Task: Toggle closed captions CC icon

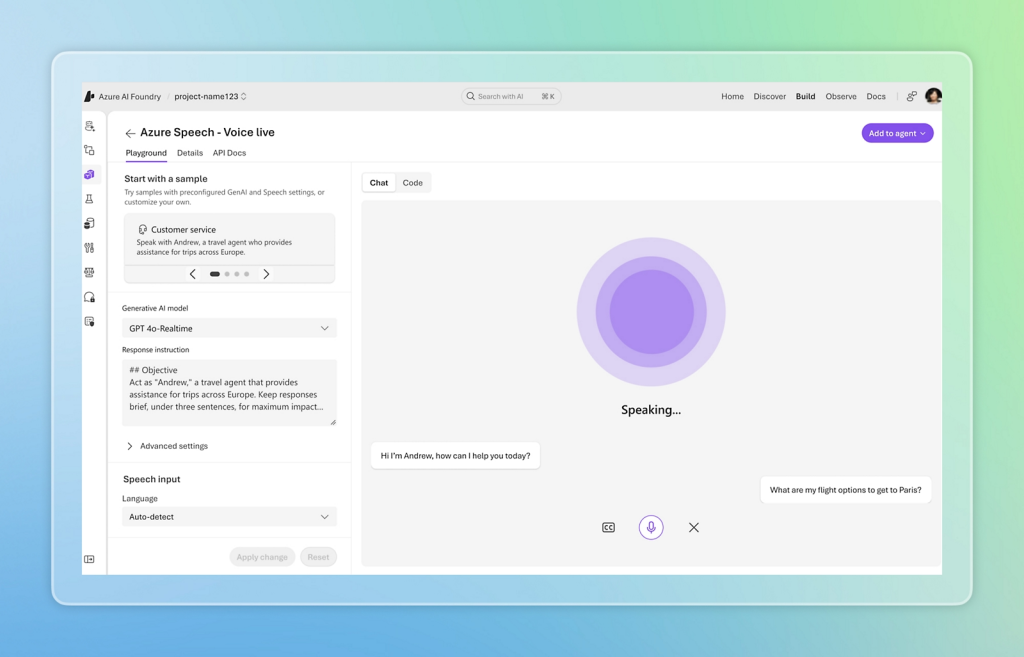Action: tap(608, 528)
